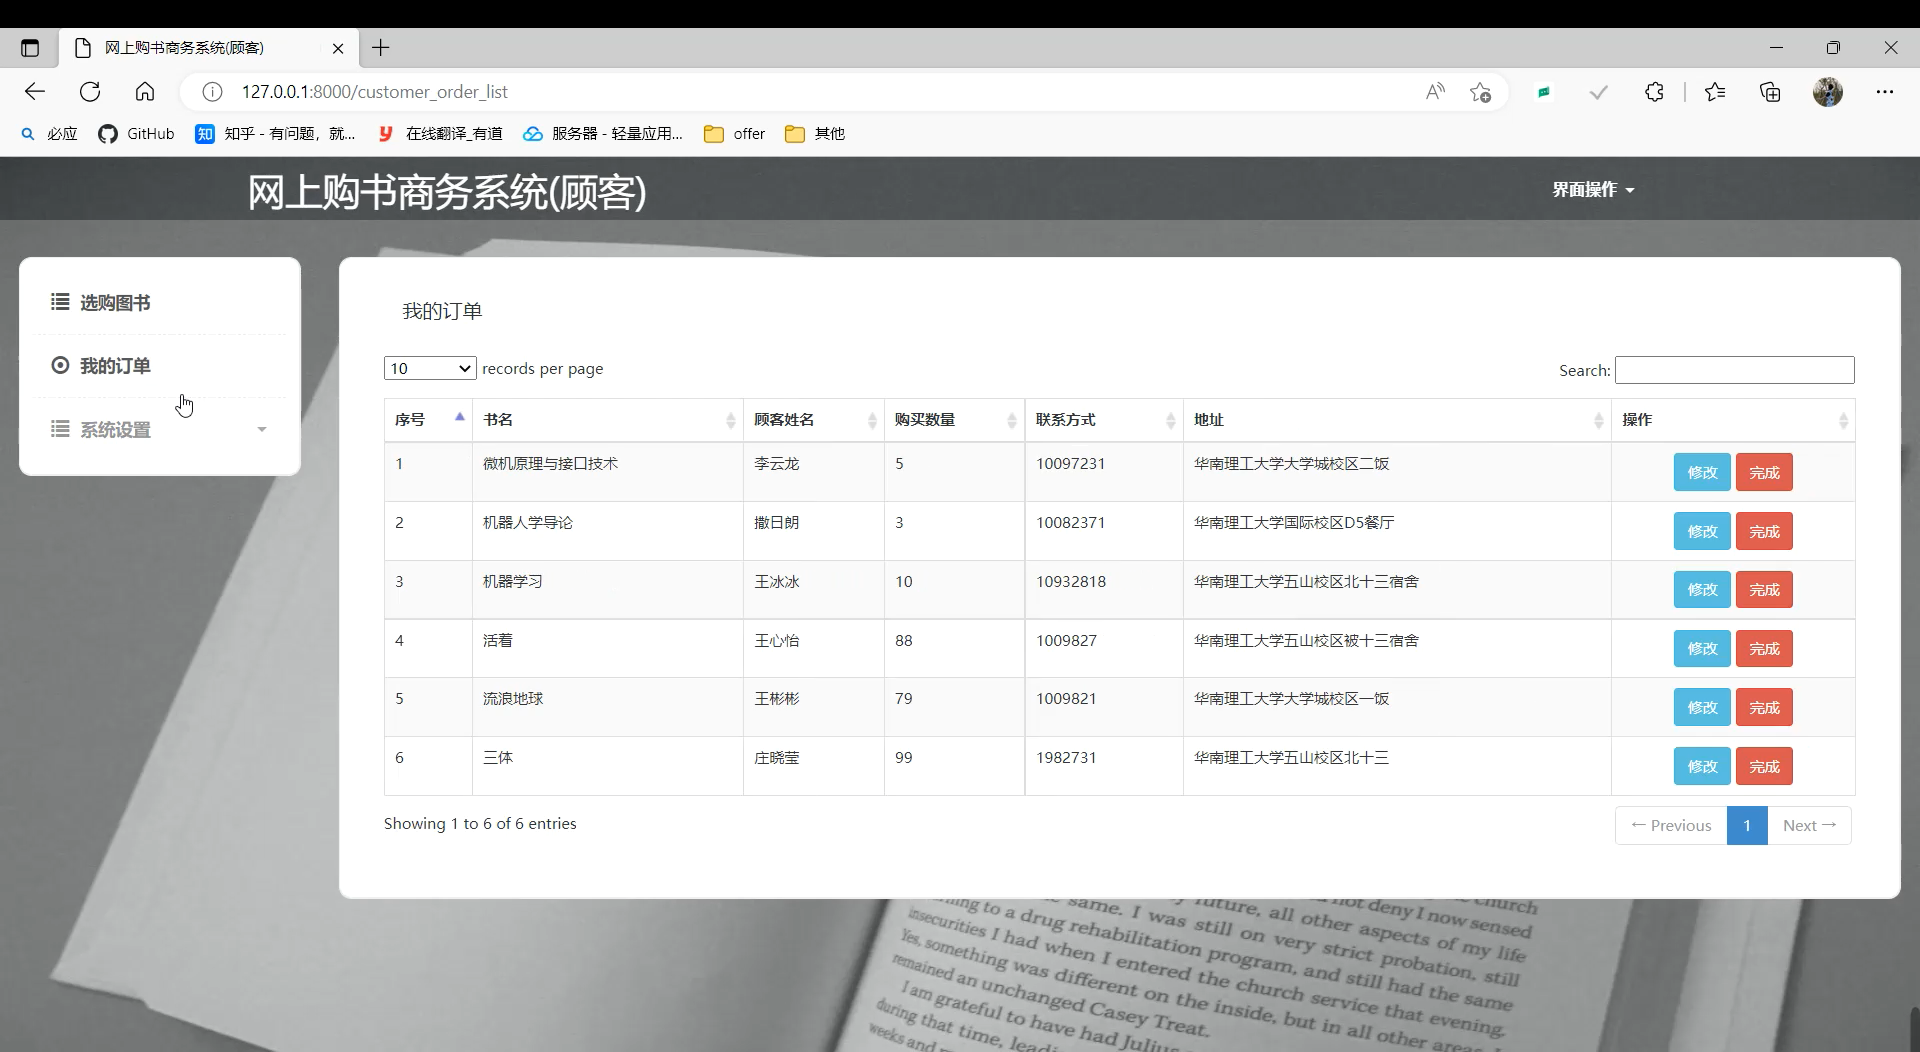Screen dimensions: 1920x1052
Task: Open the 在线翻译_有道 bookmark
Action: (x=440, y=134)
